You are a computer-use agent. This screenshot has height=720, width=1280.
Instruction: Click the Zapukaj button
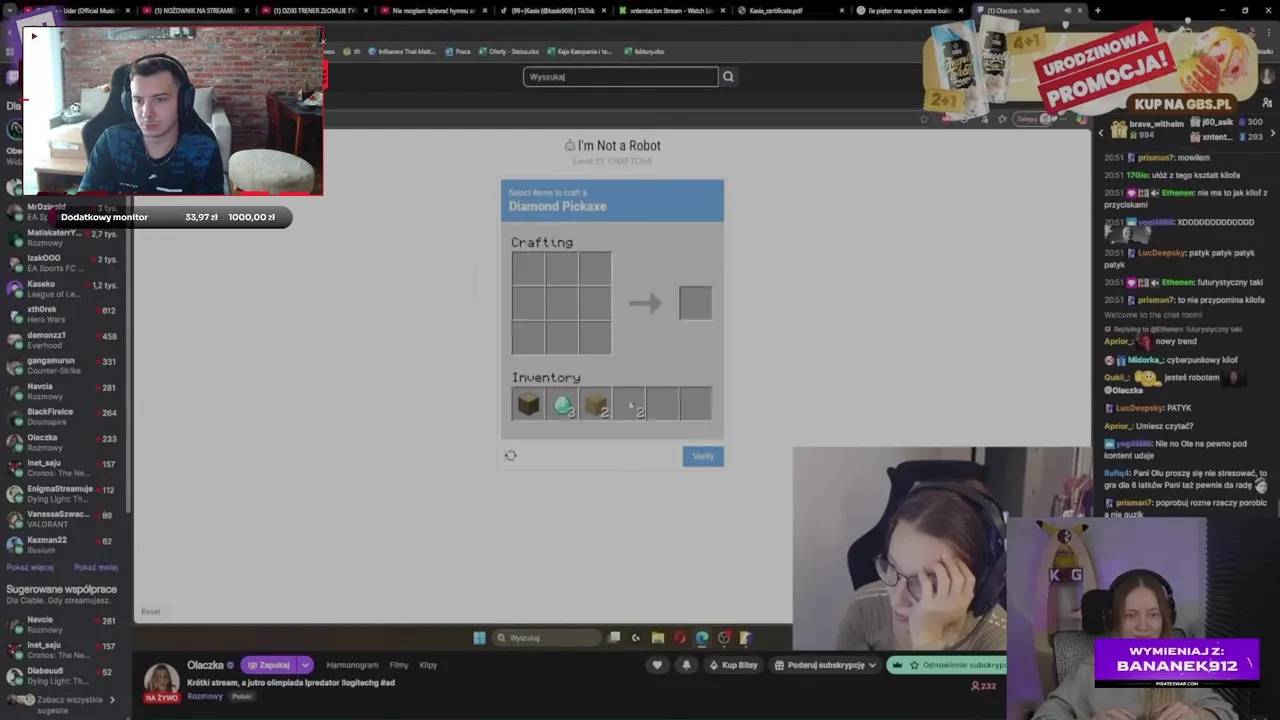click(268, 665)
